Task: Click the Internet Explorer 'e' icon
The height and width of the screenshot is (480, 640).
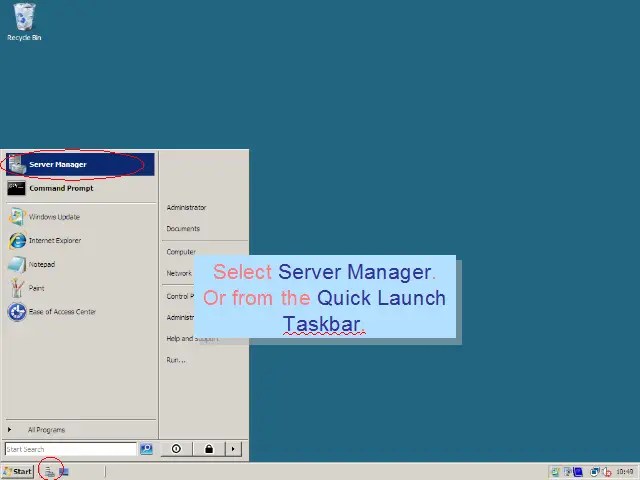Action: pos(17,240)
